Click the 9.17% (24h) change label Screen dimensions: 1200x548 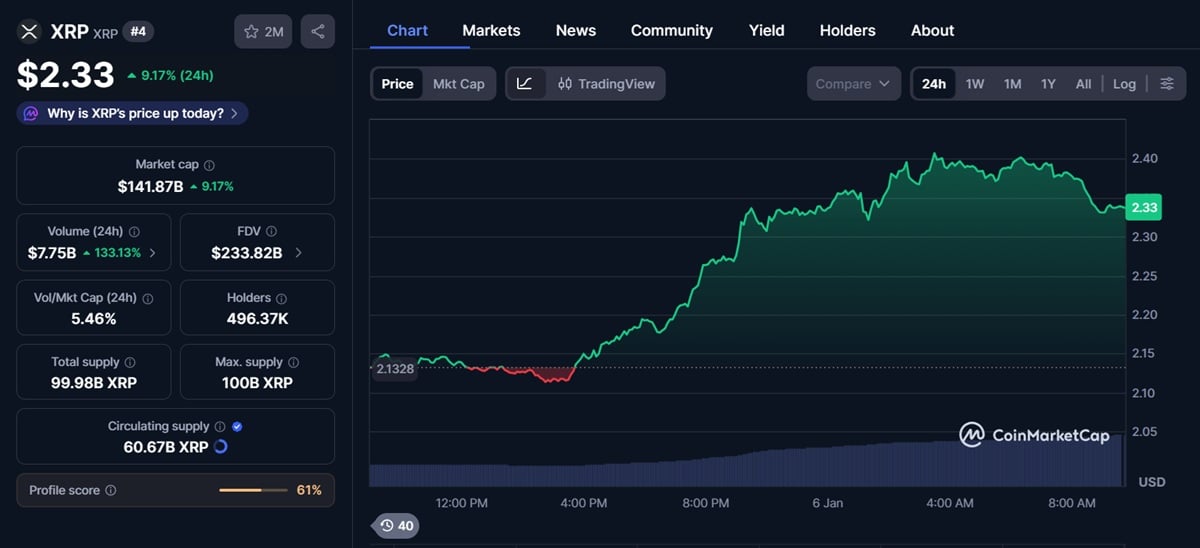[177, 75]
